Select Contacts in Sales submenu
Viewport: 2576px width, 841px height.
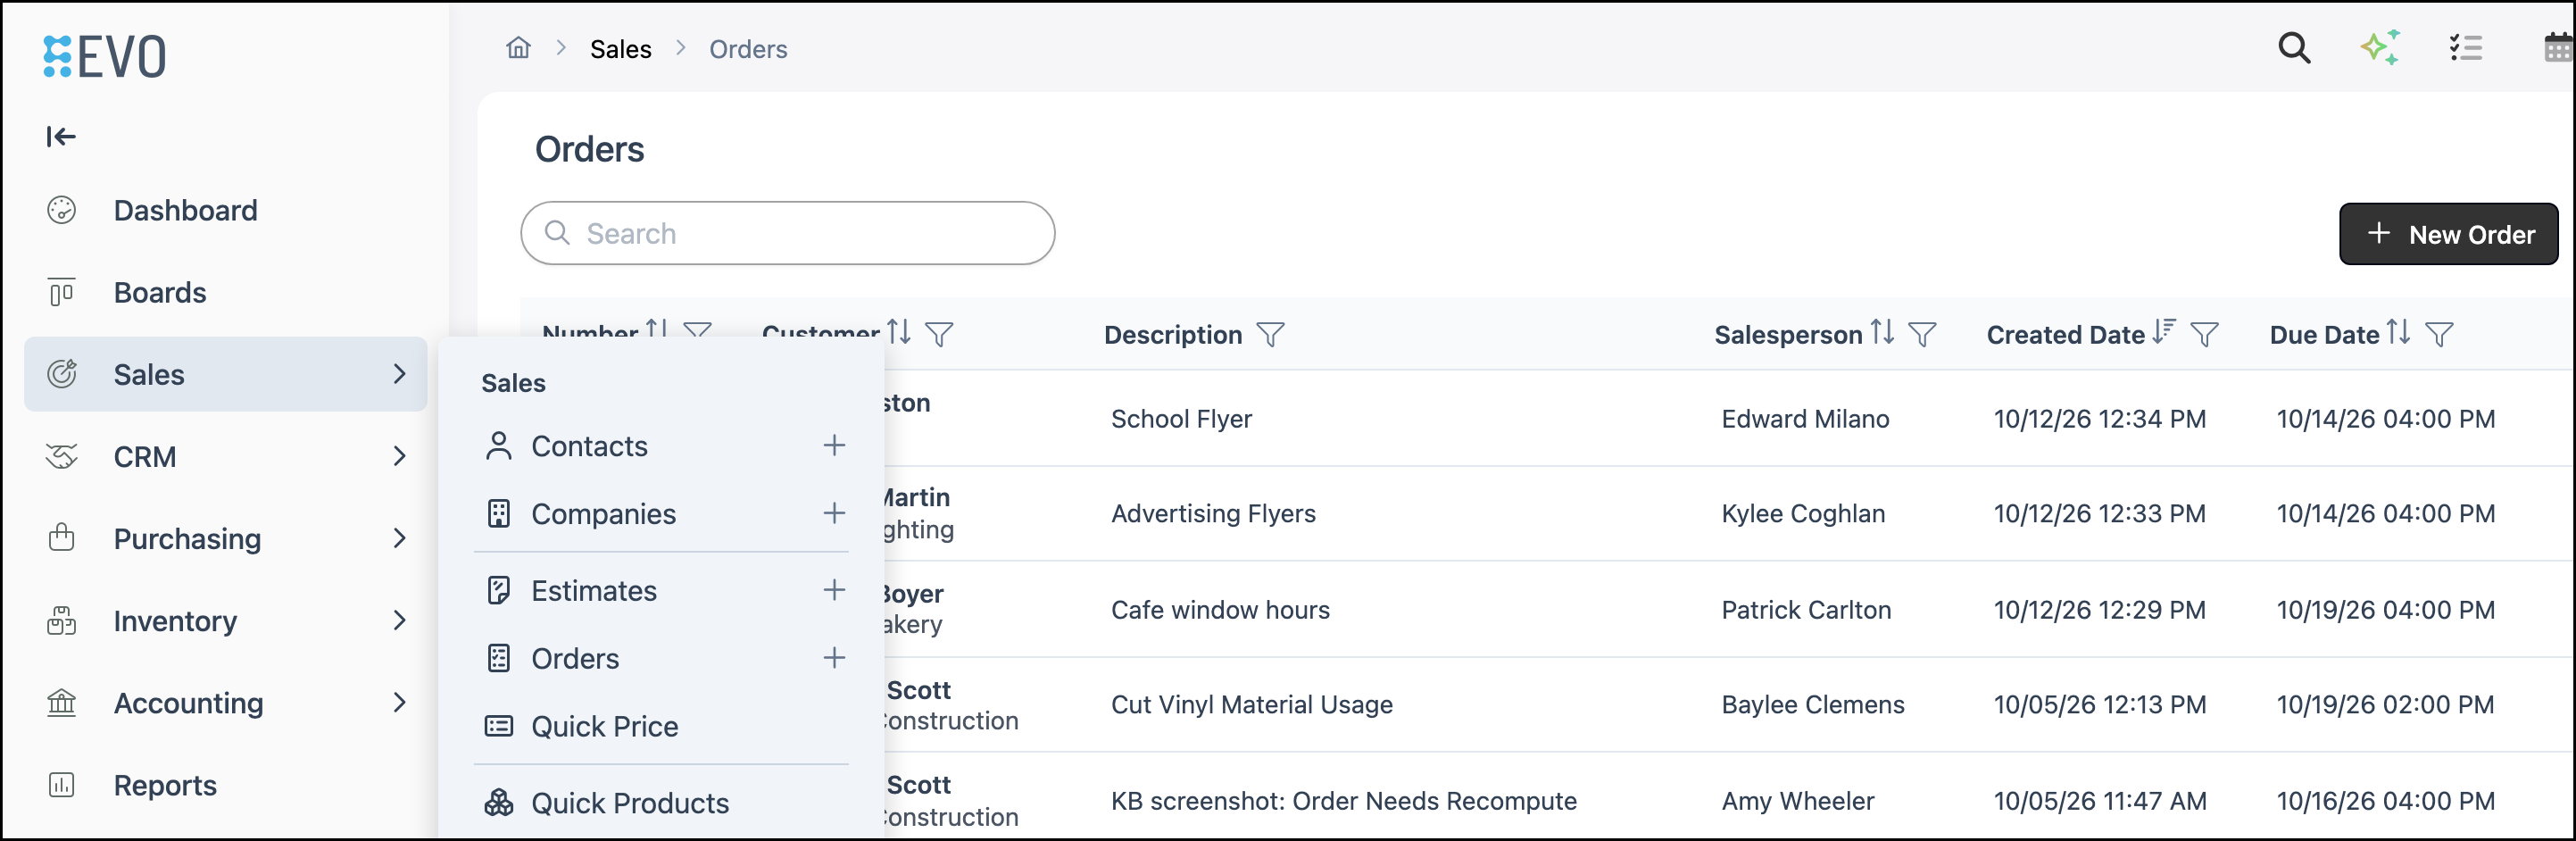[589, 446]
